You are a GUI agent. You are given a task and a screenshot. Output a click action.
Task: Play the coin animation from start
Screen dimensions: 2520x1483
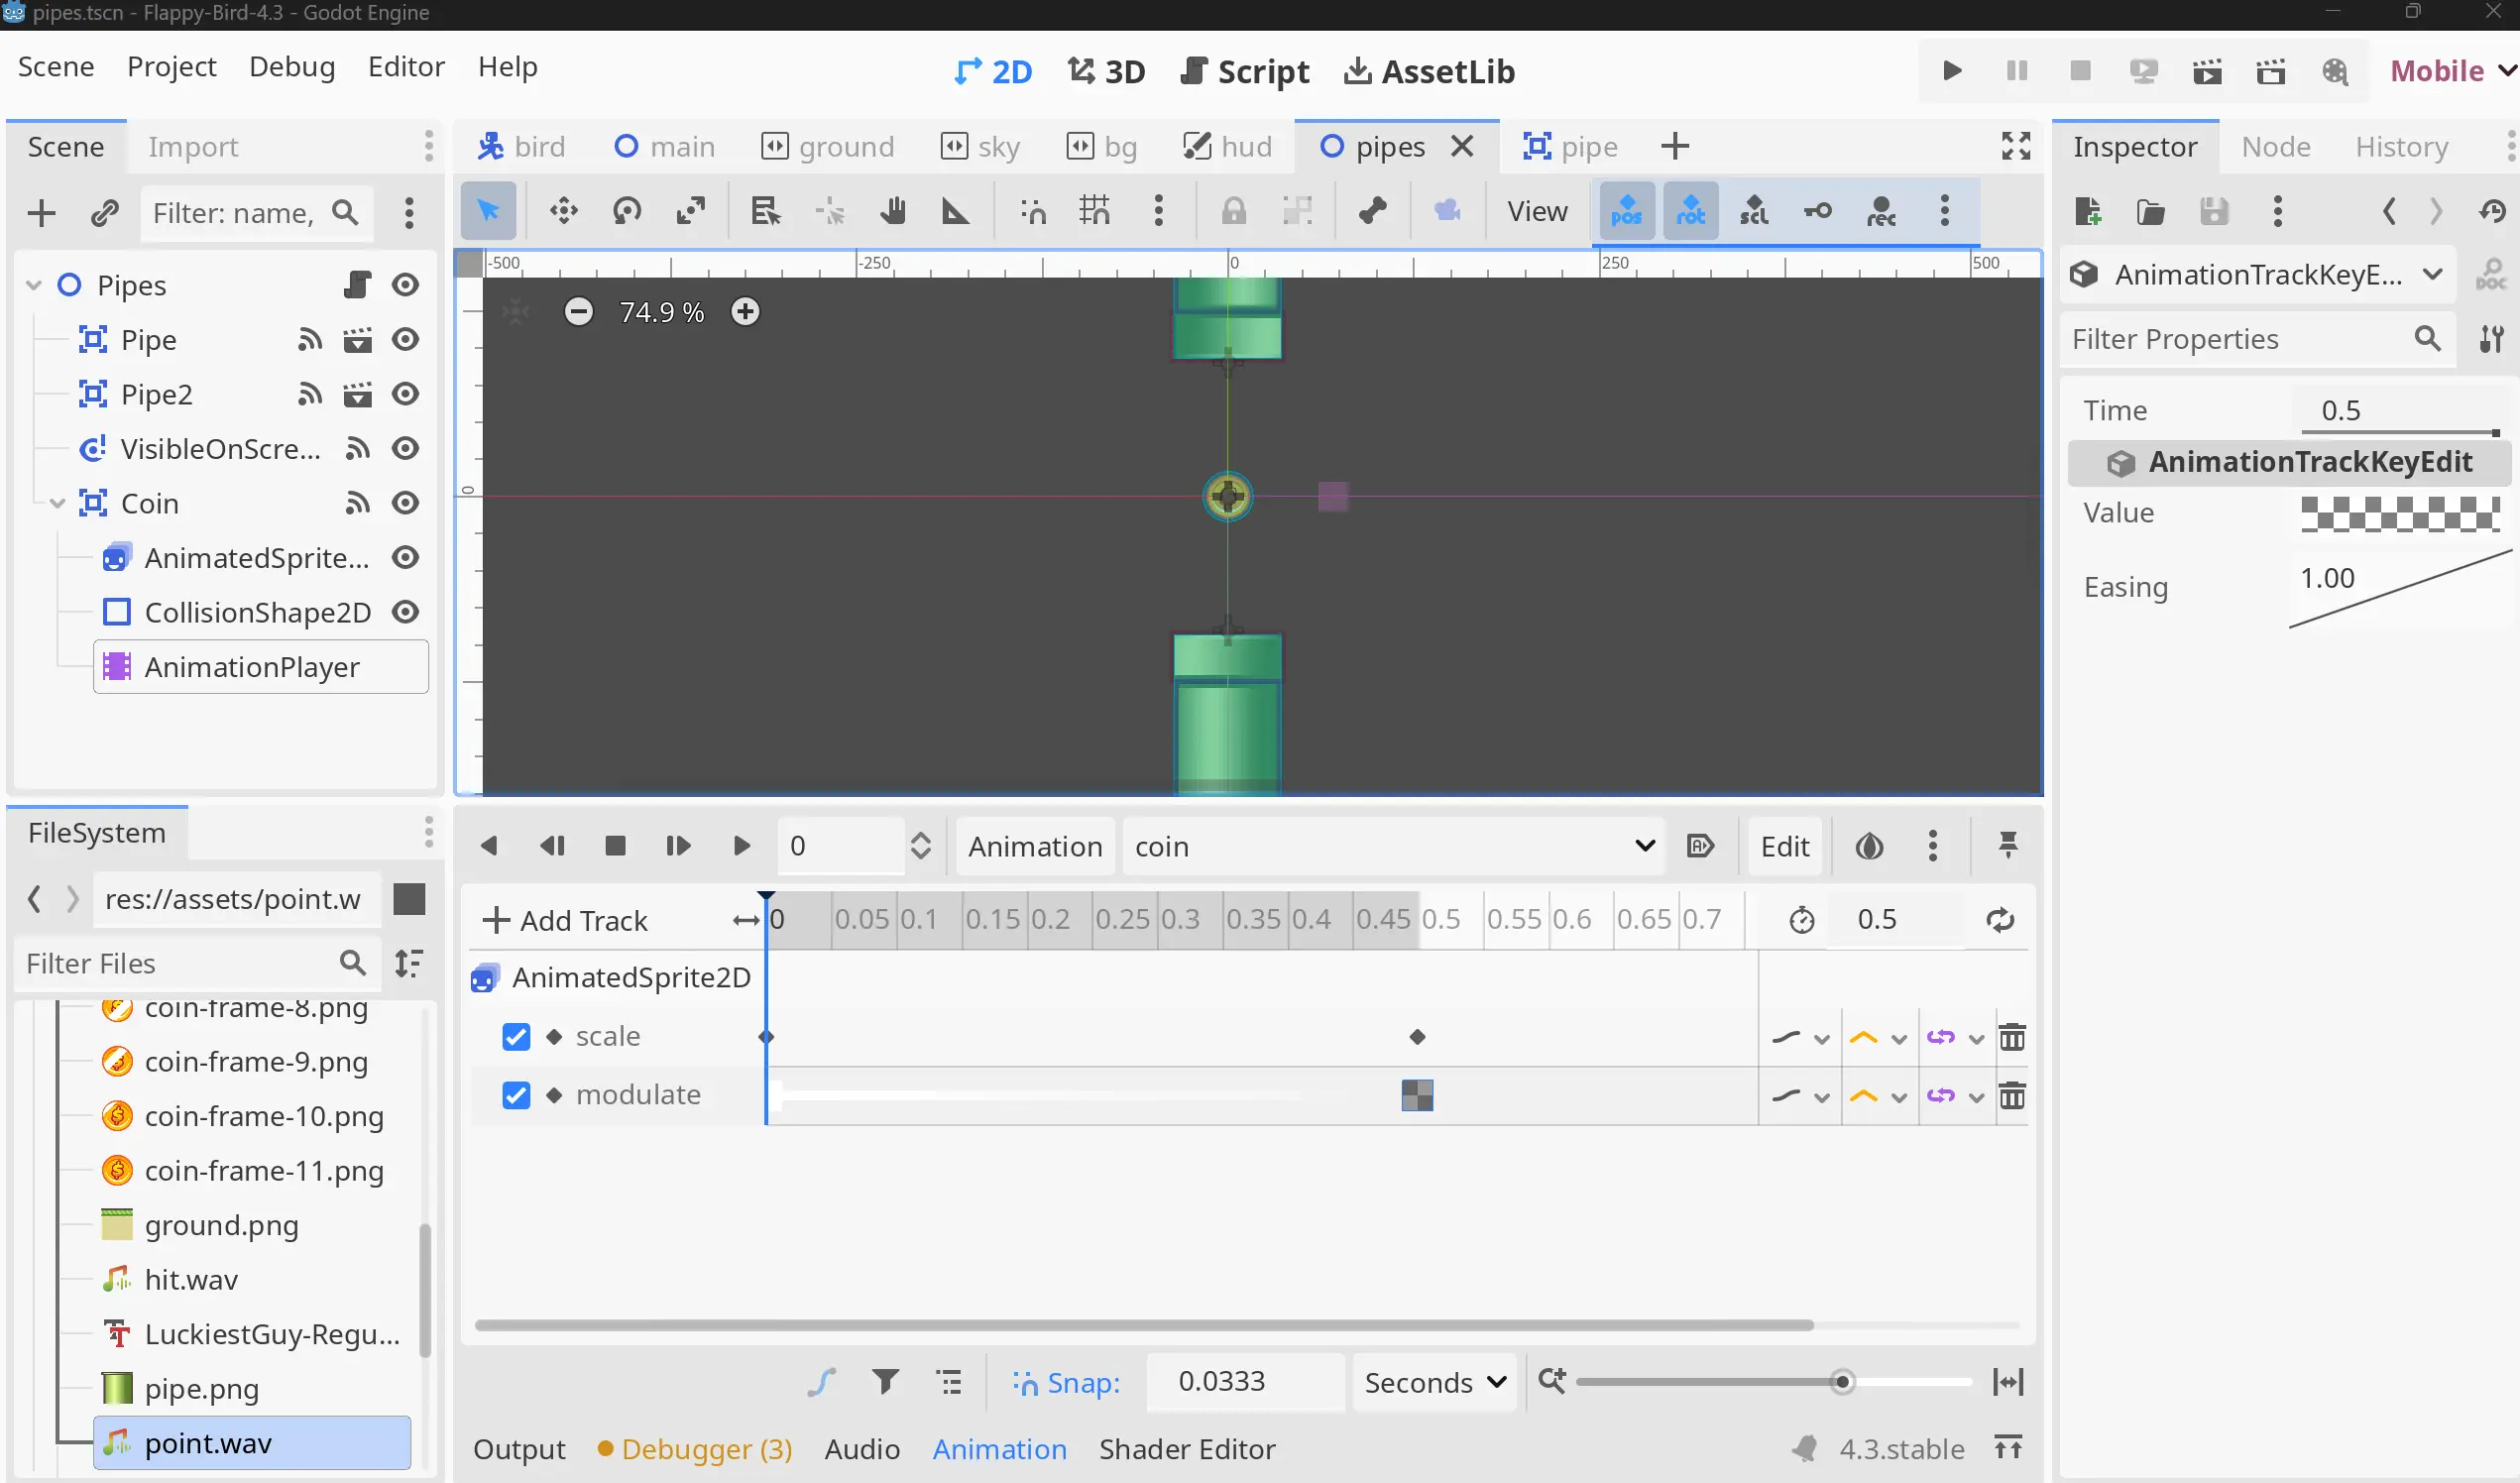click(x=741, y=847)
